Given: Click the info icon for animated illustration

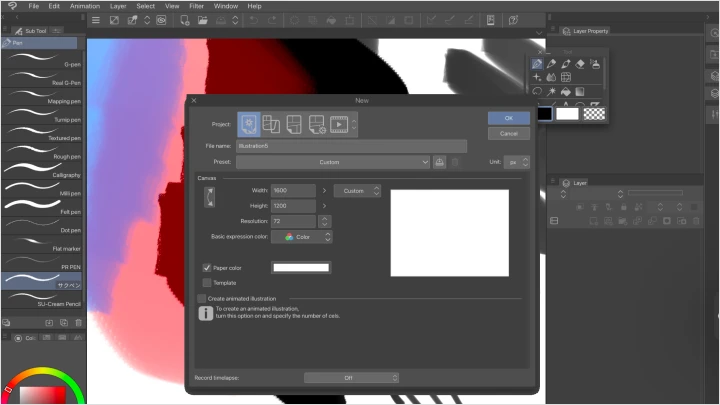Looking at the screenshot, I should [x=205, y=313].
